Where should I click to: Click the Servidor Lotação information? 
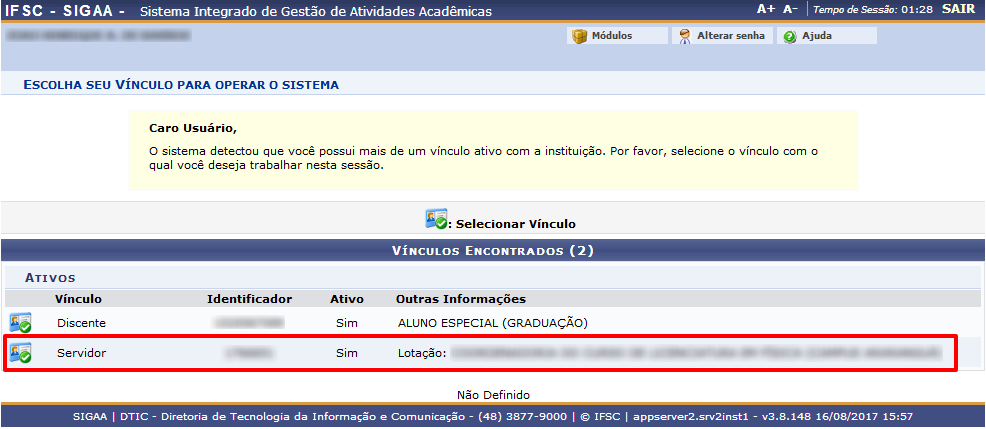668,353
